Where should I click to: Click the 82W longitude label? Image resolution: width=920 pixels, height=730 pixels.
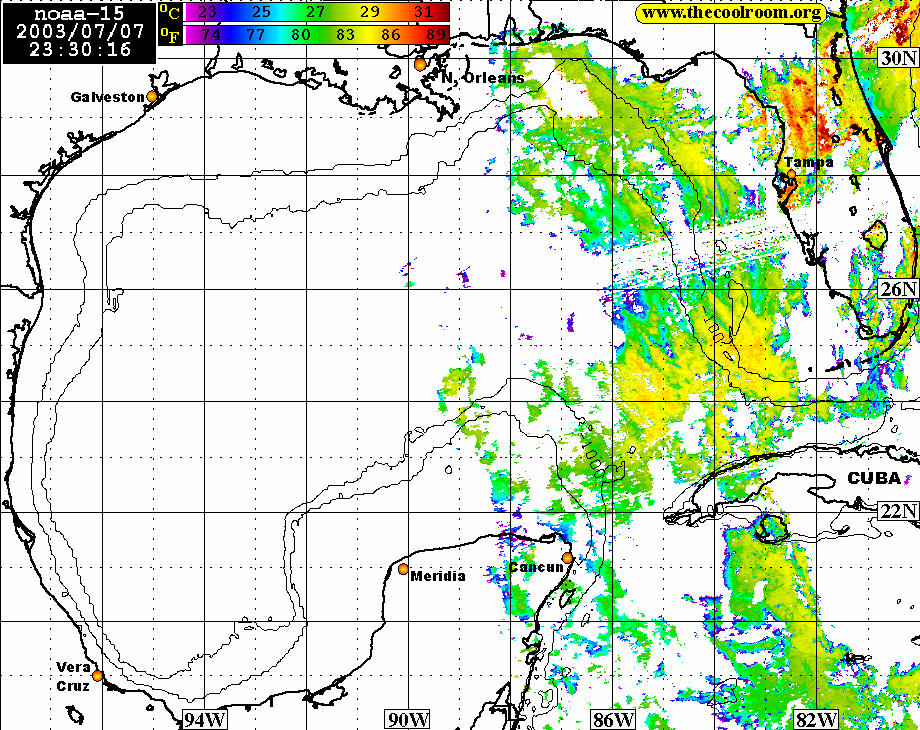coord(816,719)
